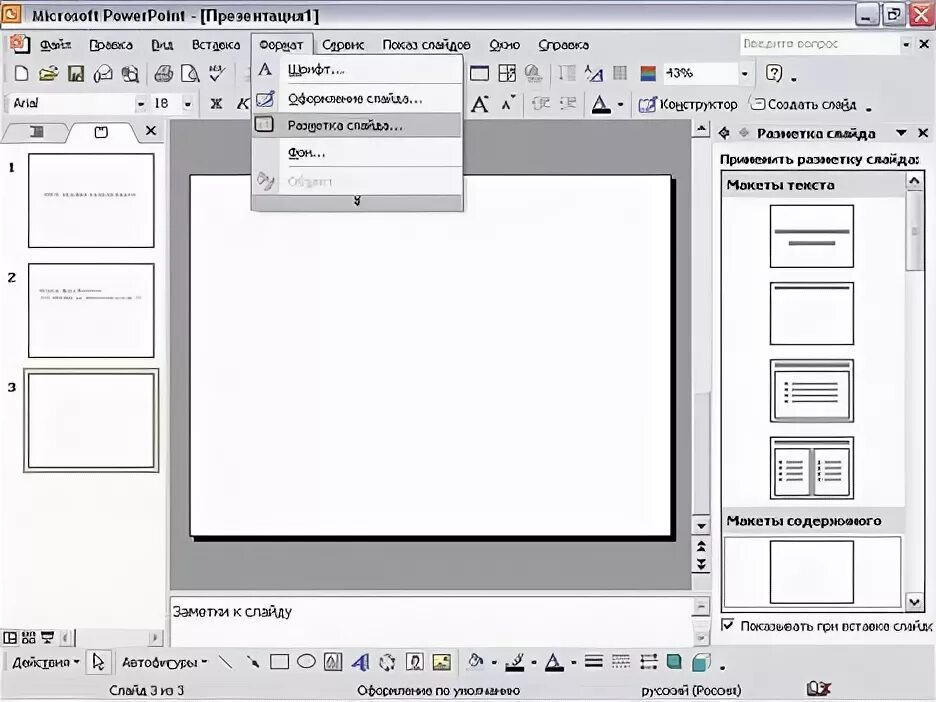The image size is (936, 702).
Task: Click the Dash Style icon
Action: [621, 661]
